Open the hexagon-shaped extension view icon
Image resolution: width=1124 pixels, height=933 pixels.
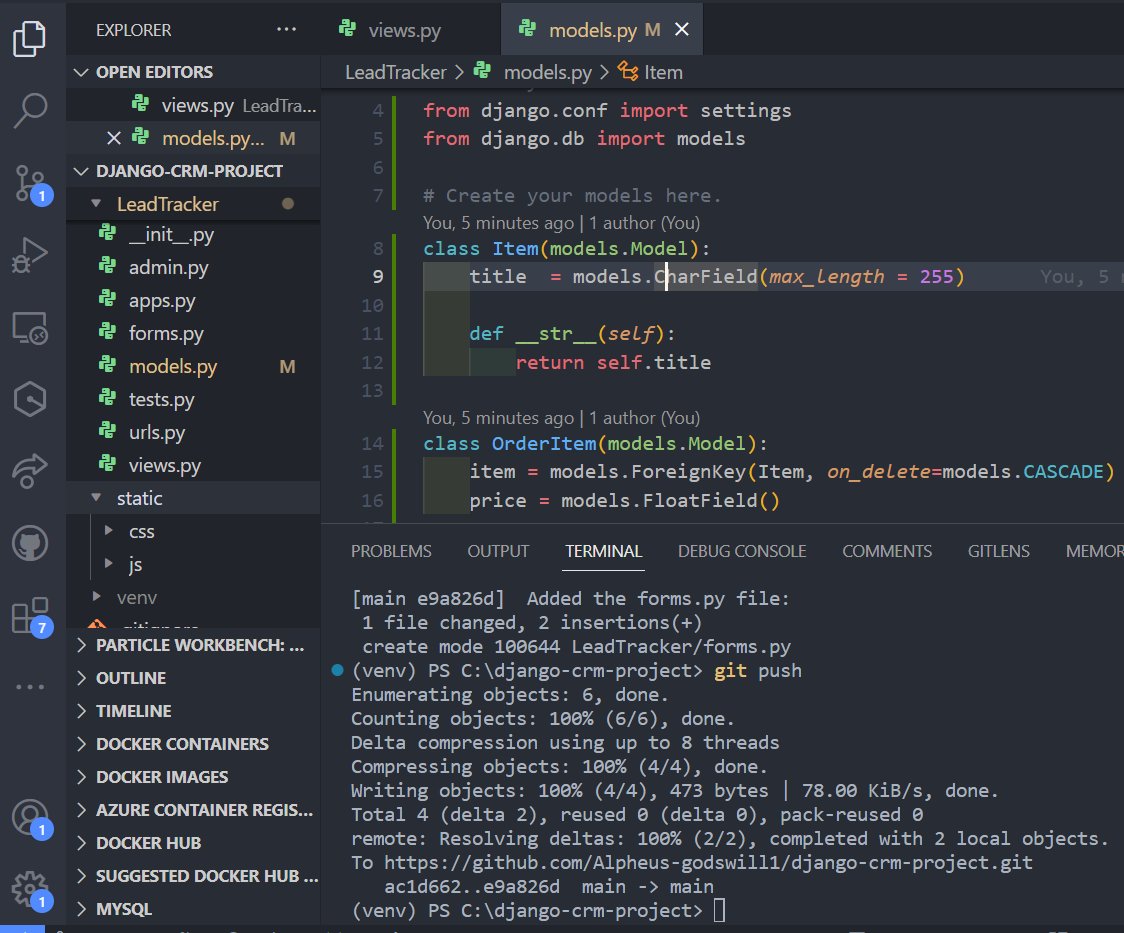(x=29, y=398)
